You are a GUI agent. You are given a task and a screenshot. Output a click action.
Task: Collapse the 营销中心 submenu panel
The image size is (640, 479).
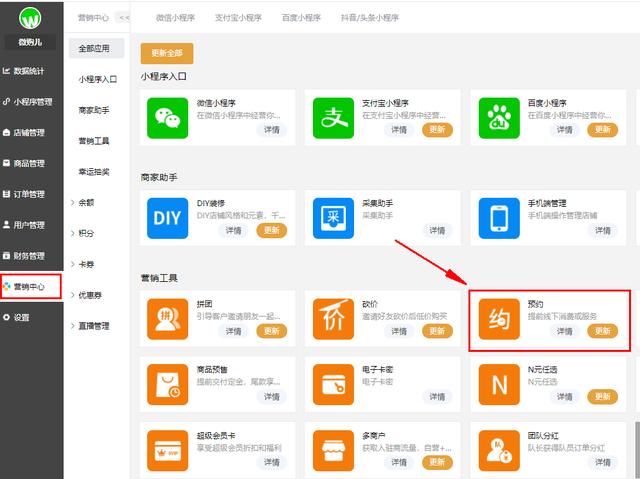click(x=124, y=18)
